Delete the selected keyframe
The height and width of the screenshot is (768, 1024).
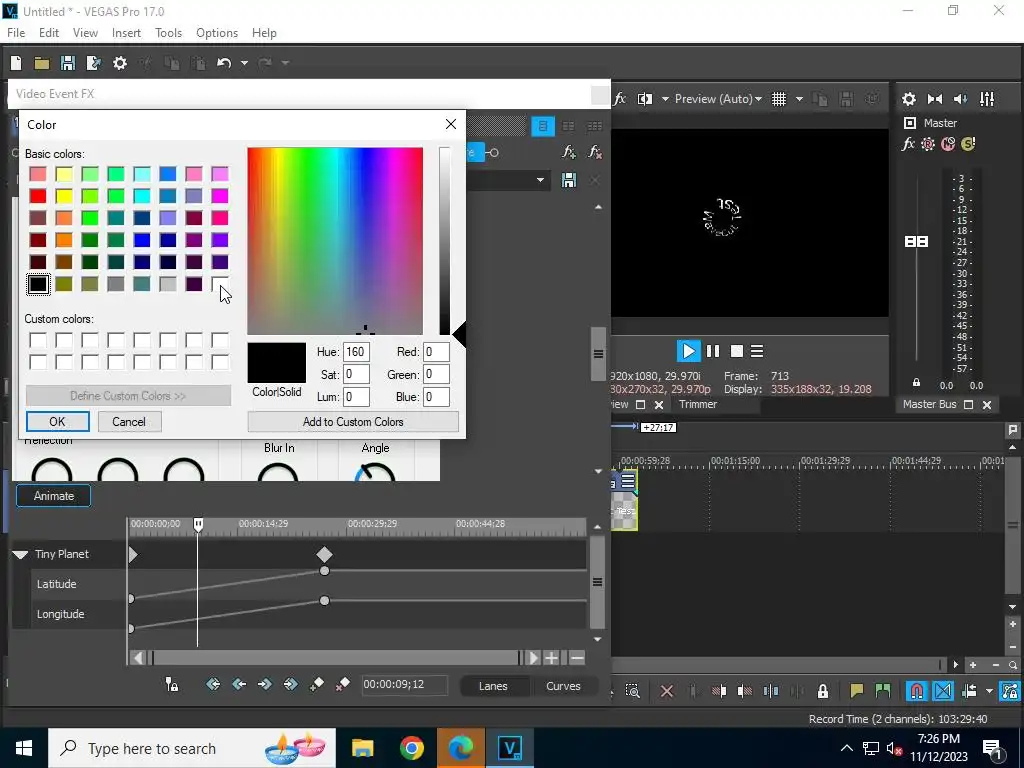(342, 684)
